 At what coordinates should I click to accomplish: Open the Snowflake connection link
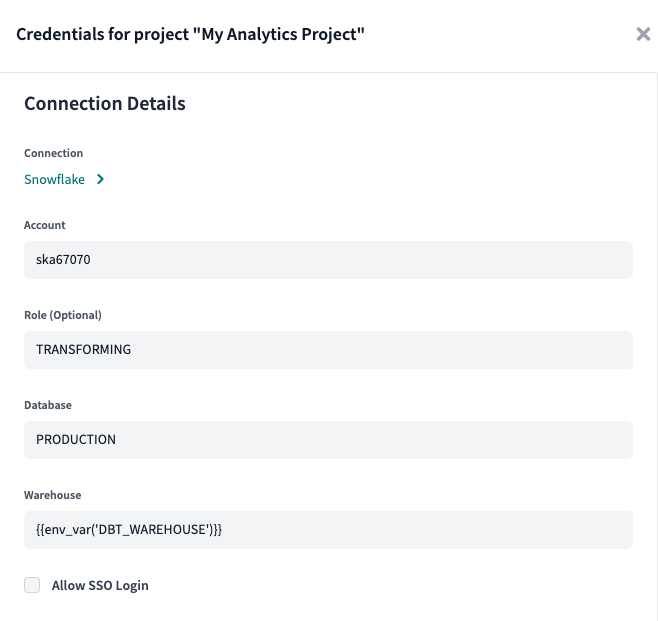click(x=55, y=180)
